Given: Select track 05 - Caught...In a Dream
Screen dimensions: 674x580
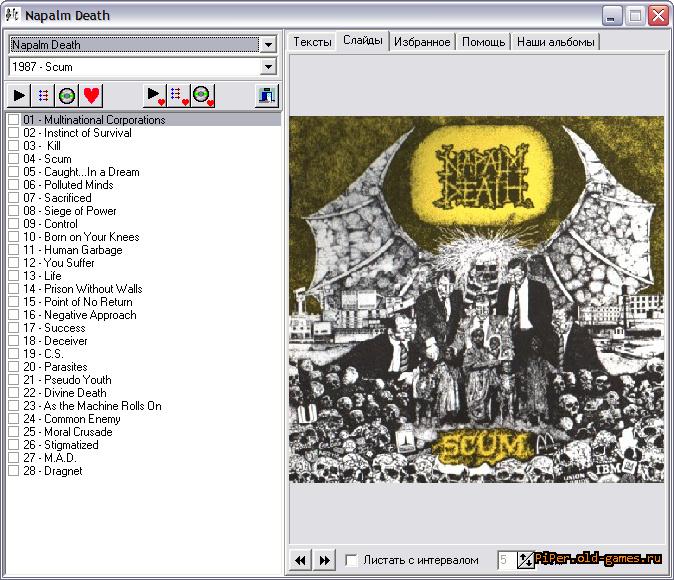Looking at the screenshot, I should [81, 172].
